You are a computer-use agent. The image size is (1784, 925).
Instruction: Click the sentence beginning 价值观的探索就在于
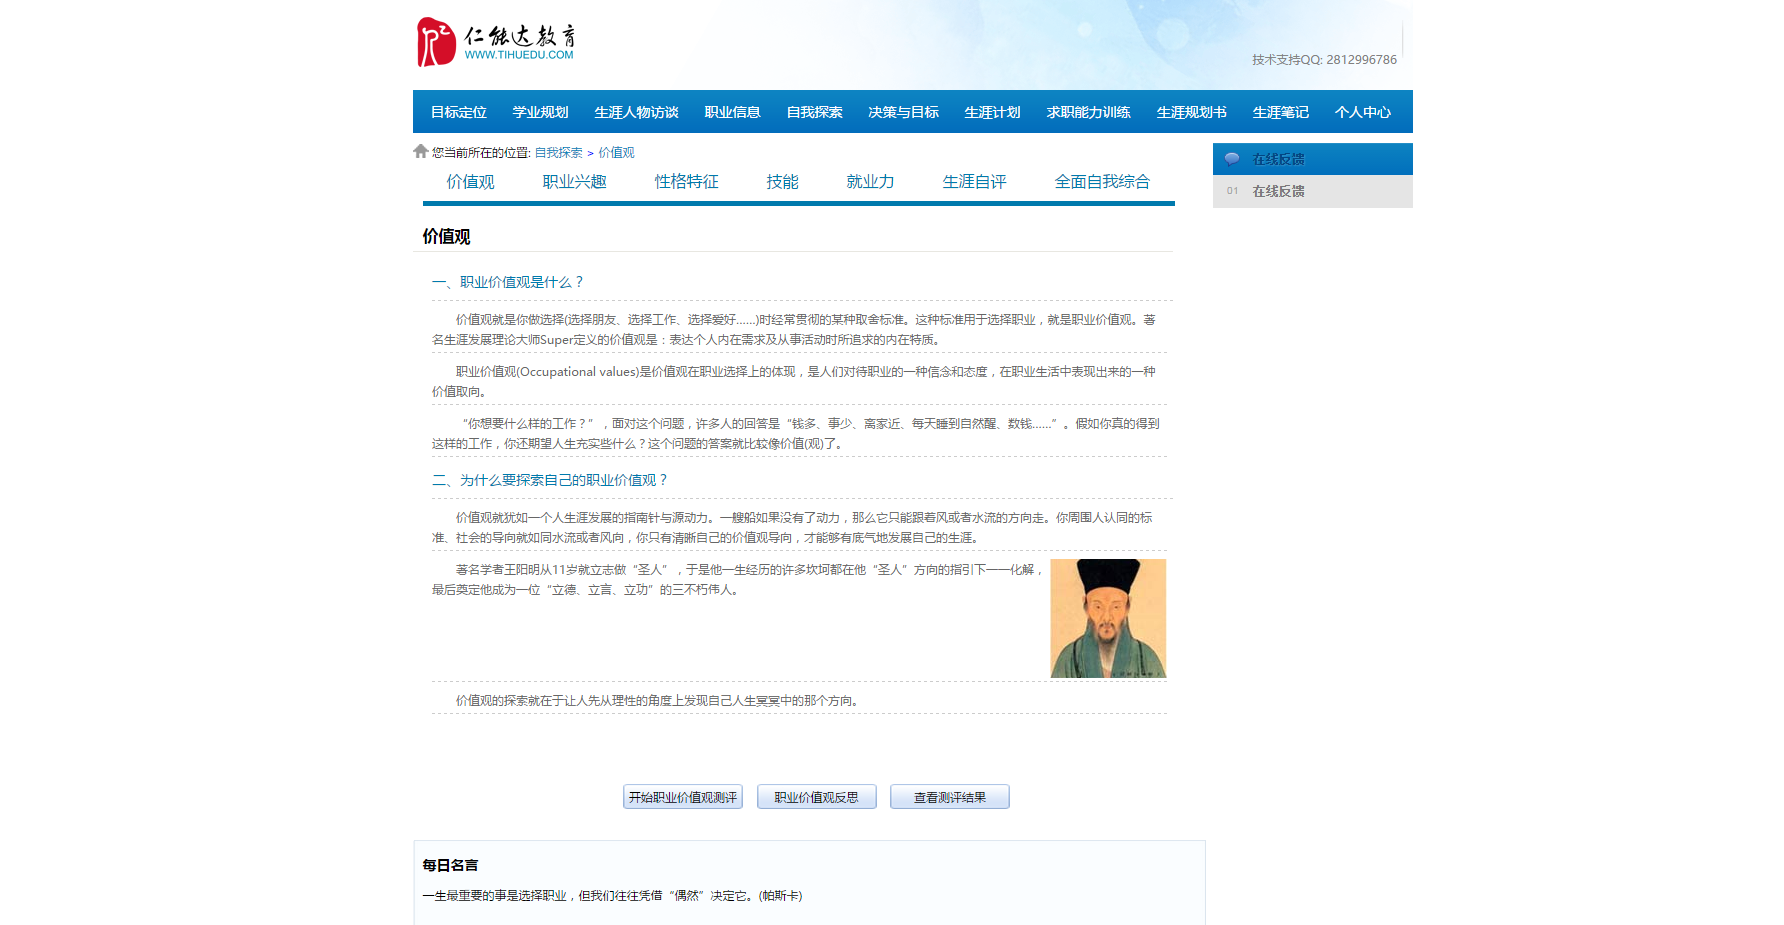tap(658, 701)
